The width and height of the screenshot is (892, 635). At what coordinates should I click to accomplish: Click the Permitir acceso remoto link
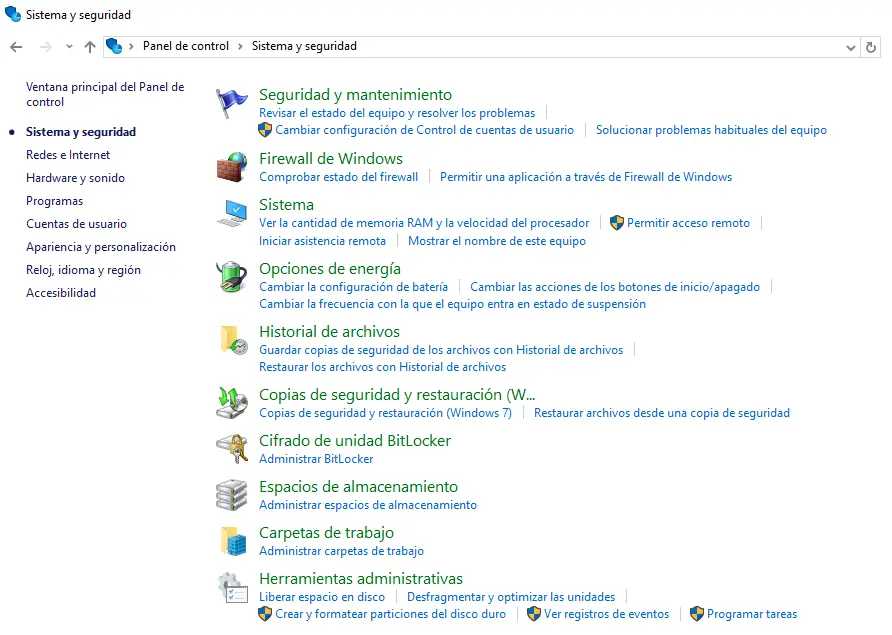click(688, 223)
